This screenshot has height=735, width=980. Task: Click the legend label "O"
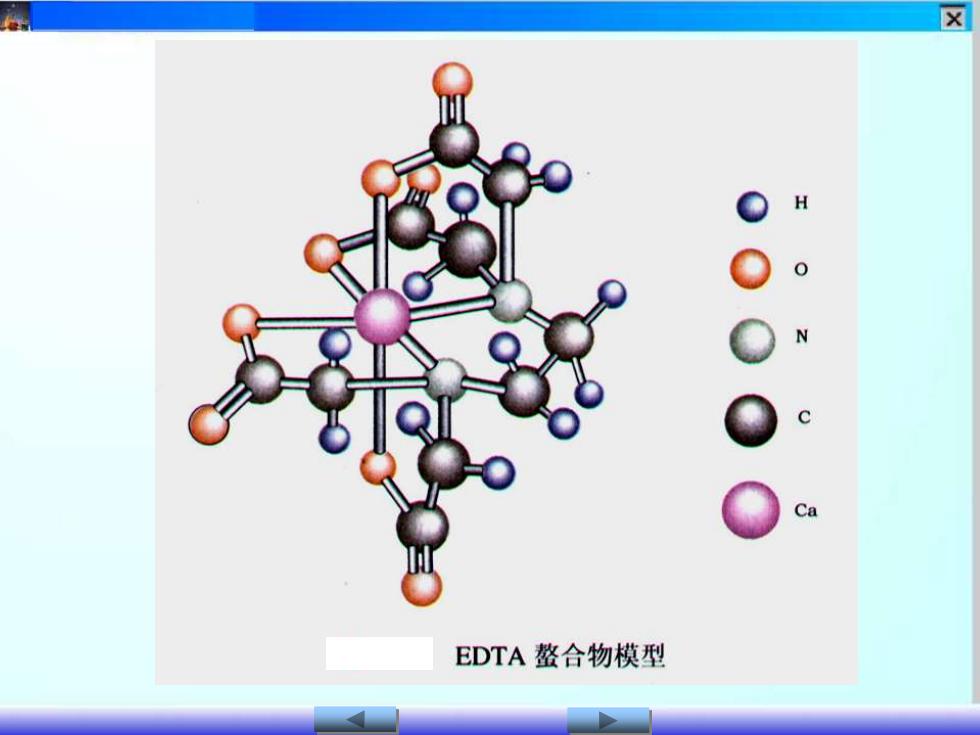(x=801, y=269)
